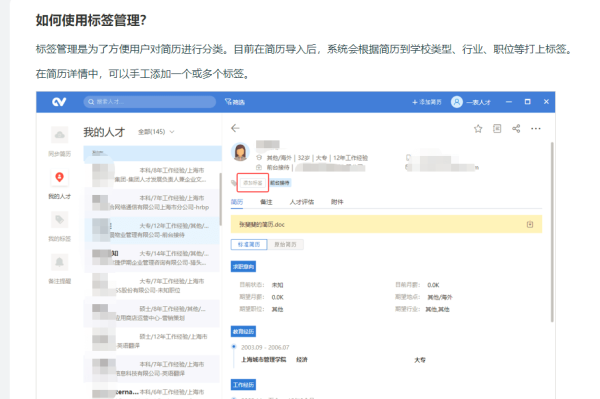Click the candidate list scrollbar
The height and width of the screenshot is (399, 600).
(220, 199)
